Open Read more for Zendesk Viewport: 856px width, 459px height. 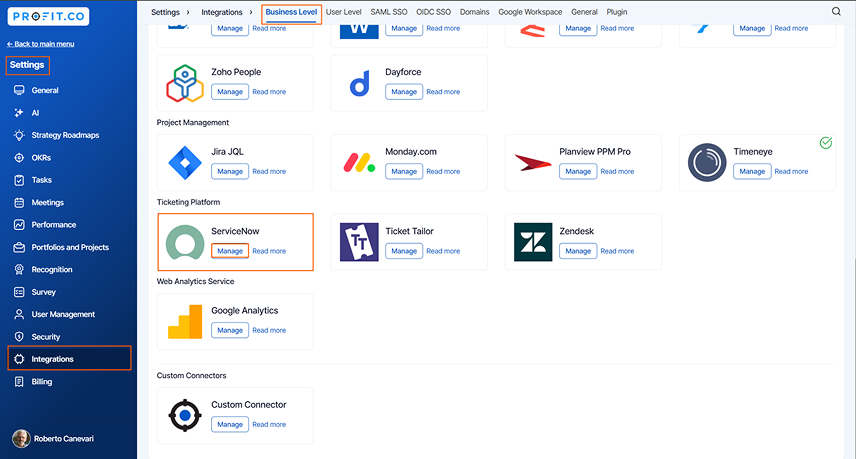[x=617, y=251]
